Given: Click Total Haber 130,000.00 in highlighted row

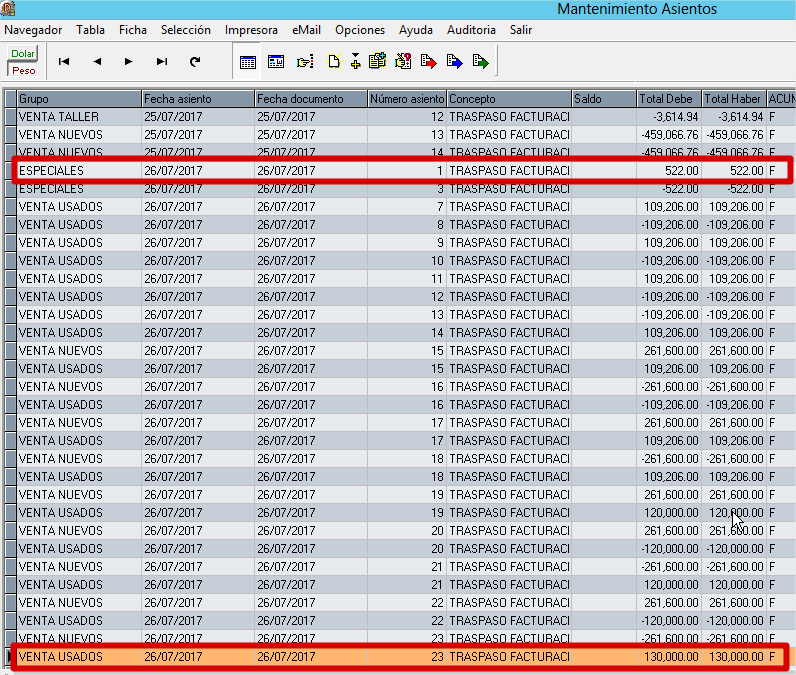Looking at the screenshot, I should [x=734, y=657].
